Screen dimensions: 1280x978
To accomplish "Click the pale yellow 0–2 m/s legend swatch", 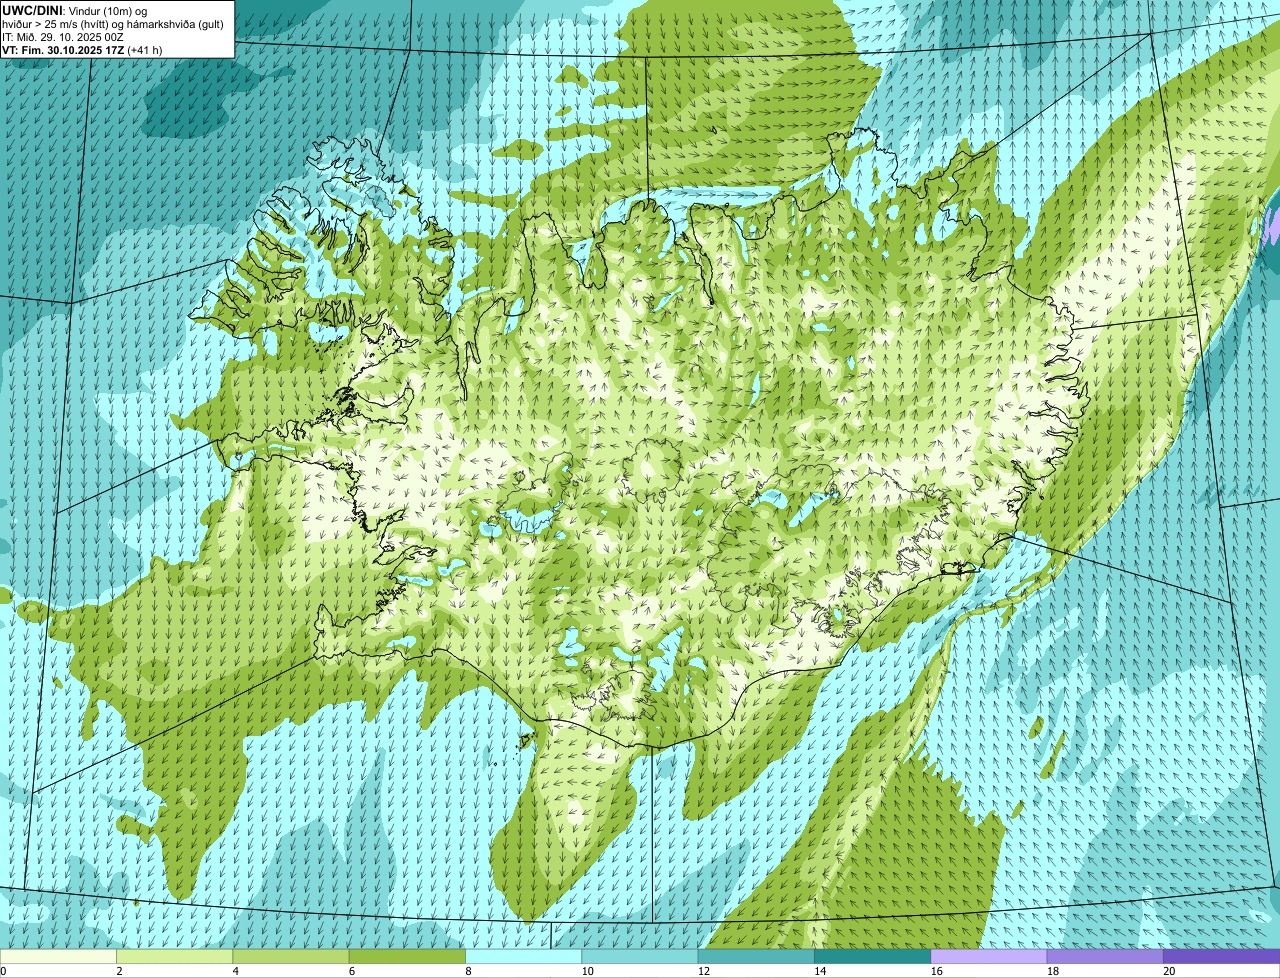I will (x=58, y=956).
